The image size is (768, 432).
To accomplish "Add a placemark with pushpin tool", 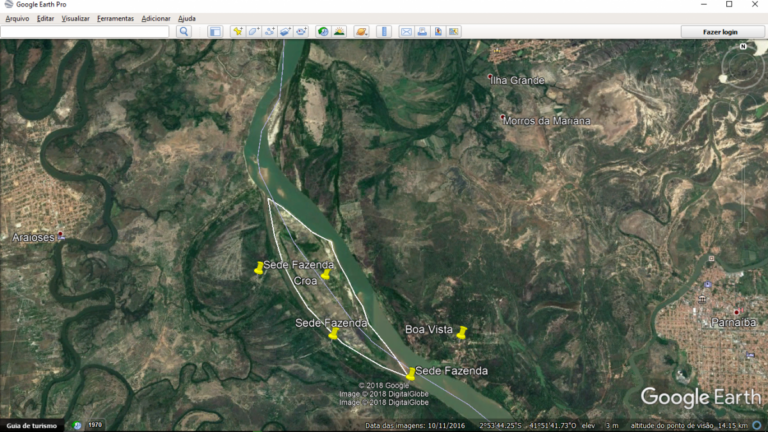I will 238,32.
